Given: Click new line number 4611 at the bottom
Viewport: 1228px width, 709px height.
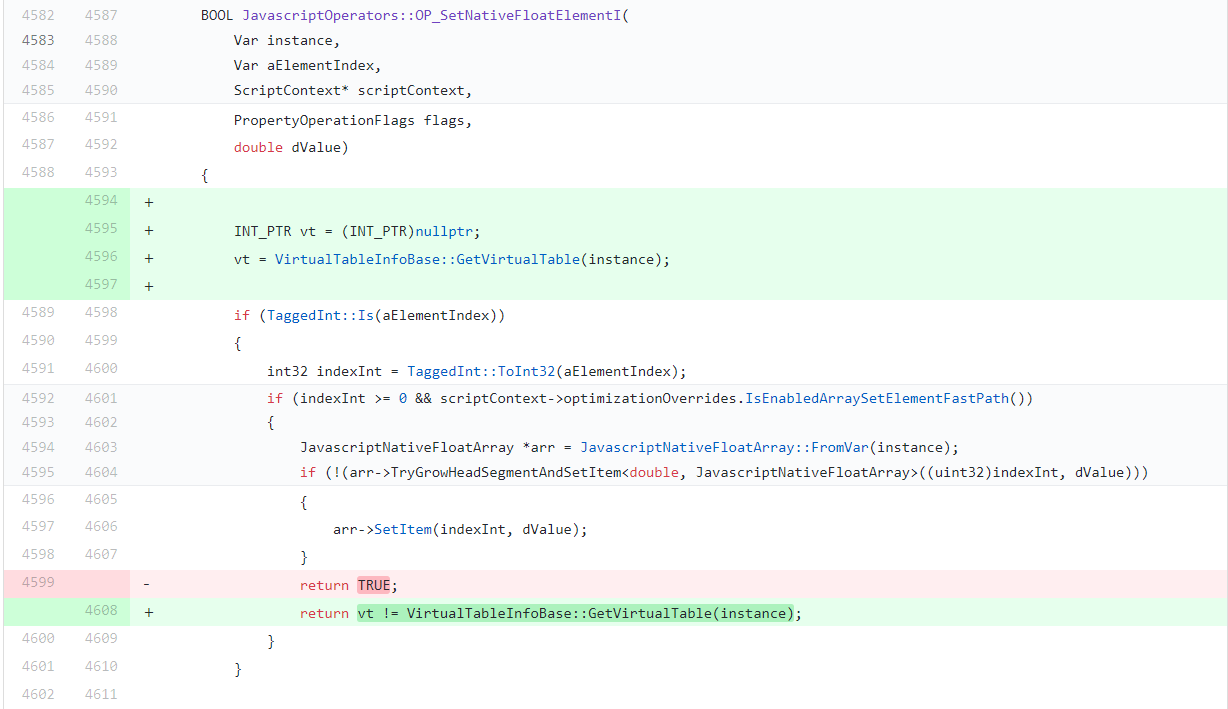Looking at the screenshot, I should coord(100,693).
